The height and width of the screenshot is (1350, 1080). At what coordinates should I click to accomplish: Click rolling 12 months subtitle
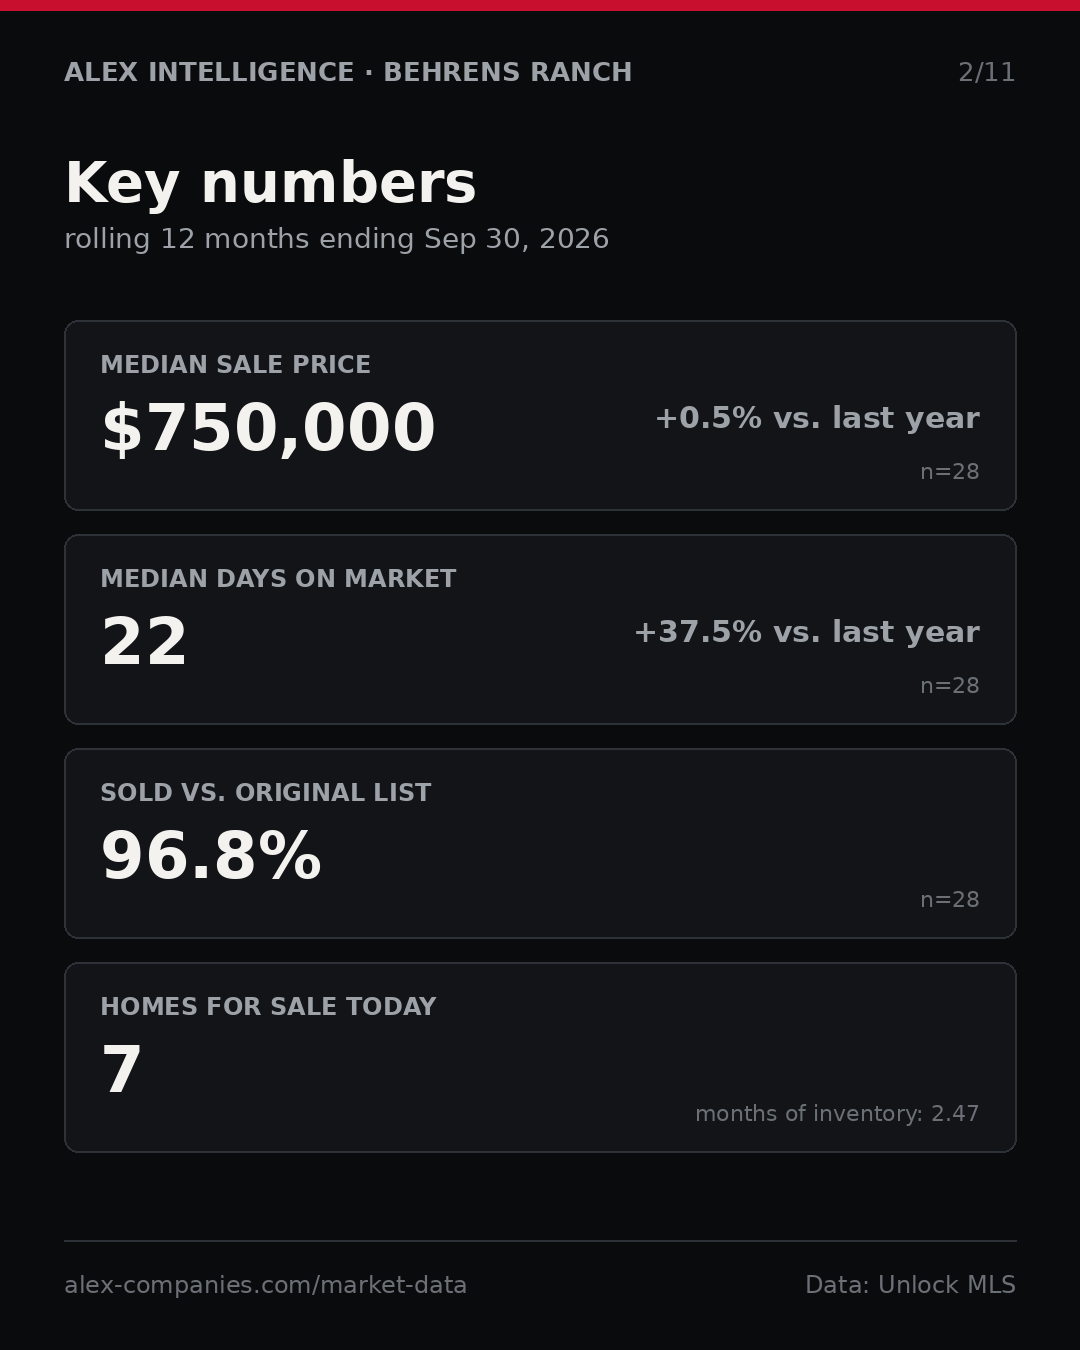337,240
